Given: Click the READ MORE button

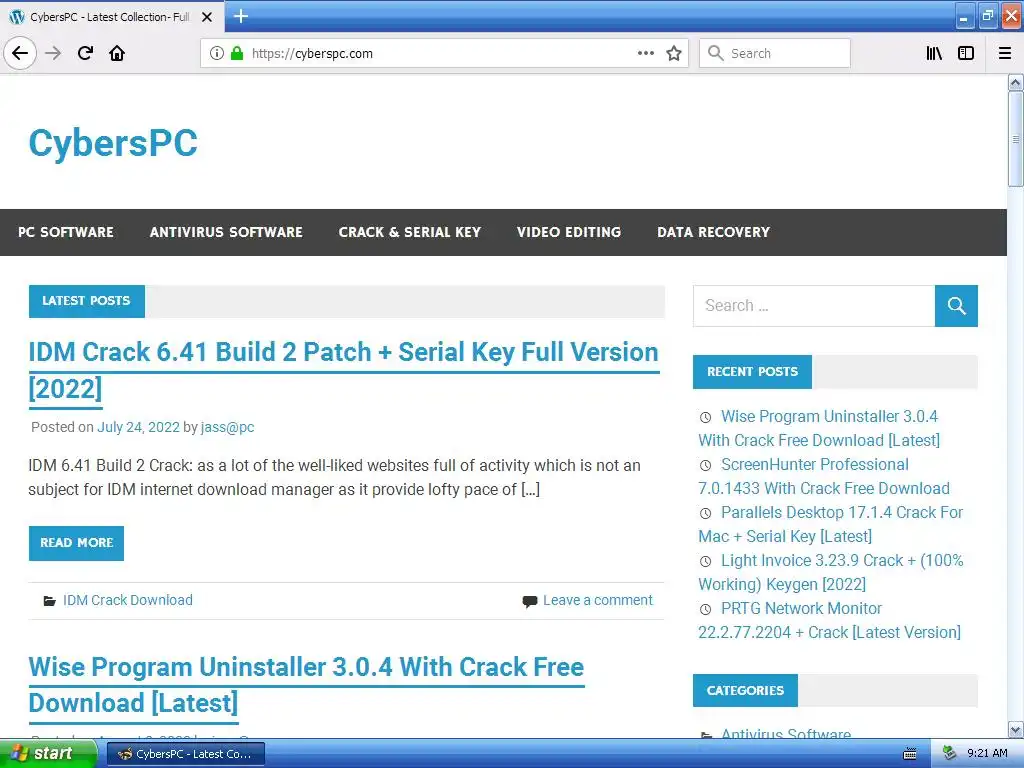Looking at the screenshot, I should pos(76,543).
